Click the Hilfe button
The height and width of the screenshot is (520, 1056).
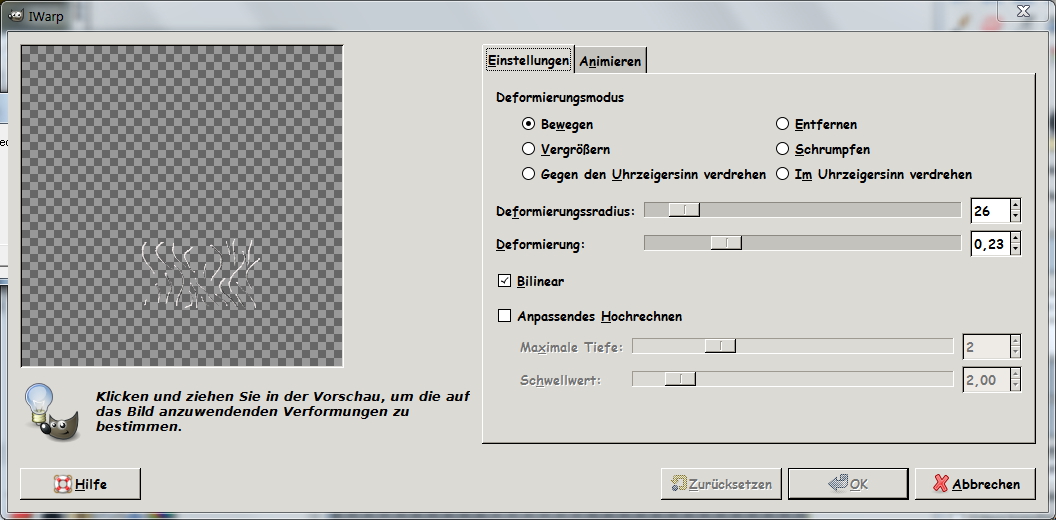click(x=81, y=484)
